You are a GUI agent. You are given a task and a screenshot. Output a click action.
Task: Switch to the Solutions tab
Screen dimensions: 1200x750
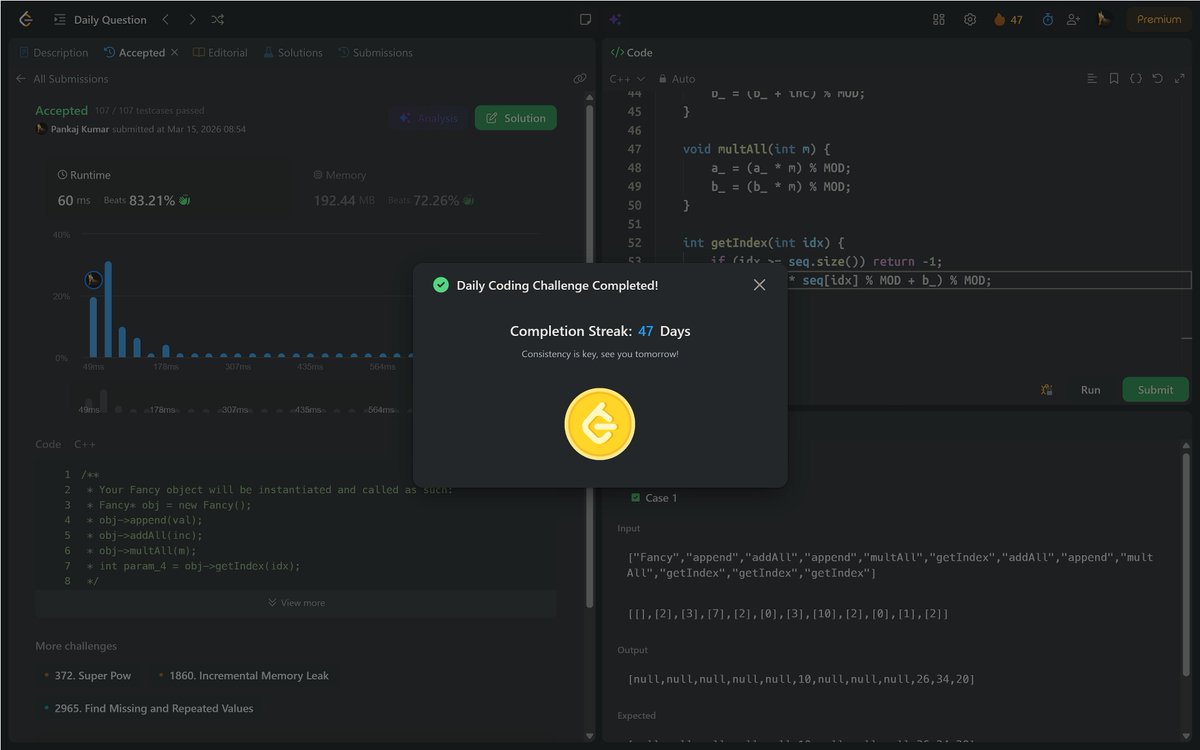[x=292, y=52]
